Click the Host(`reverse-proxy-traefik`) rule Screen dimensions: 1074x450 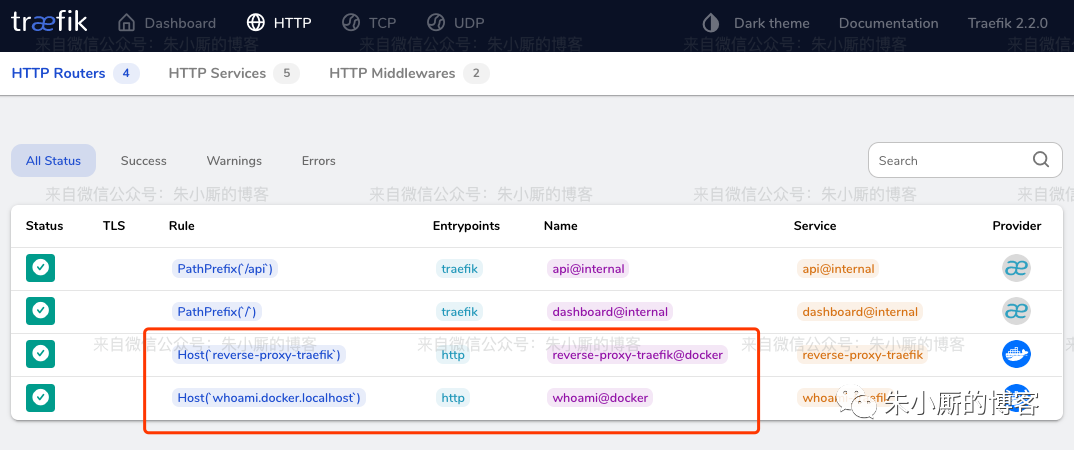click(x=260, y=355)
